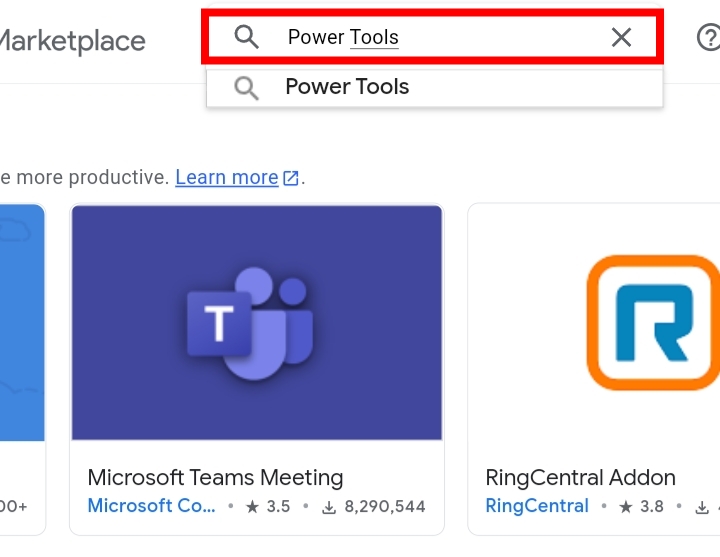The width and height of the screenshot is (720, 557).
Task: Click the 3.5 star rating on Teams card
Action: [268, 506]
